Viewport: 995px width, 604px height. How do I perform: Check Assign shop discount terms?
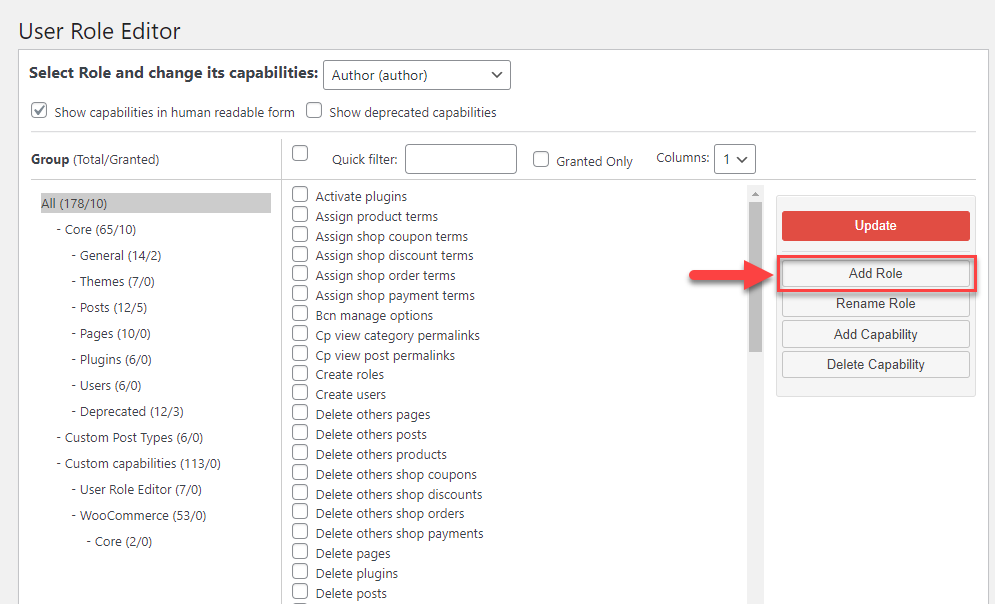300,254
